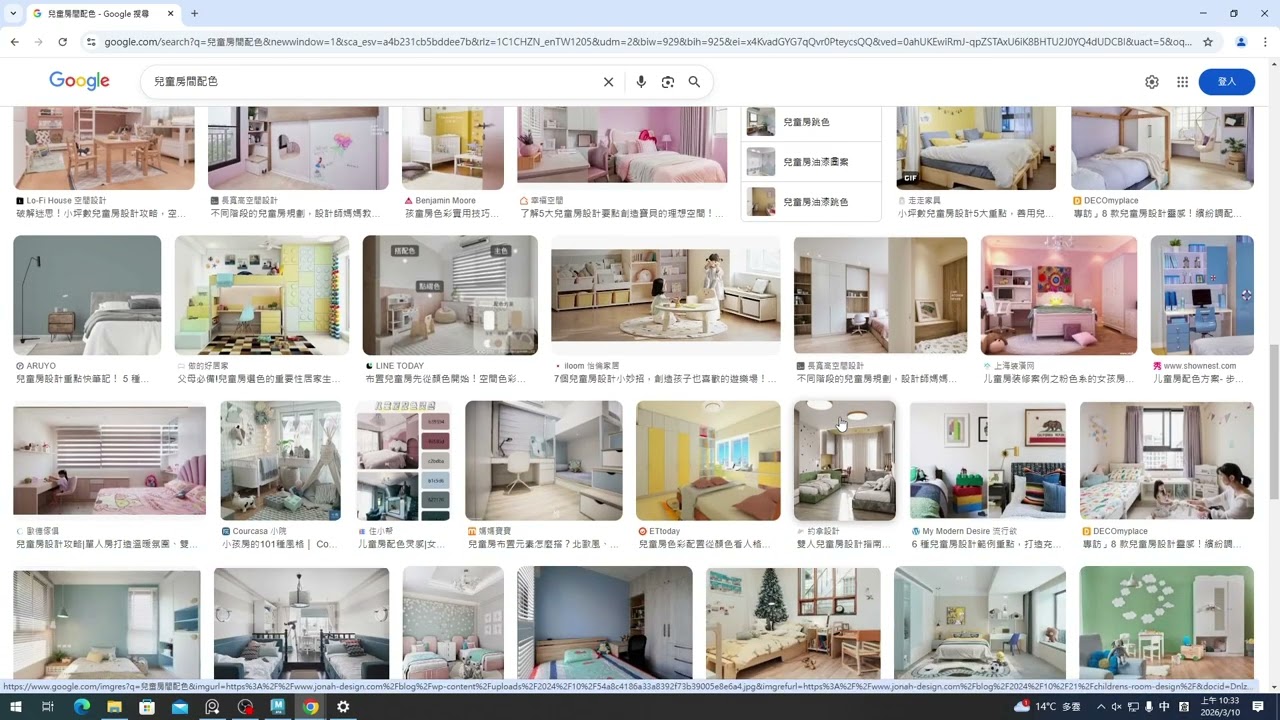This screenshot has height=720, width=1280.
Task: Reload the page
Action: [63, 42]
